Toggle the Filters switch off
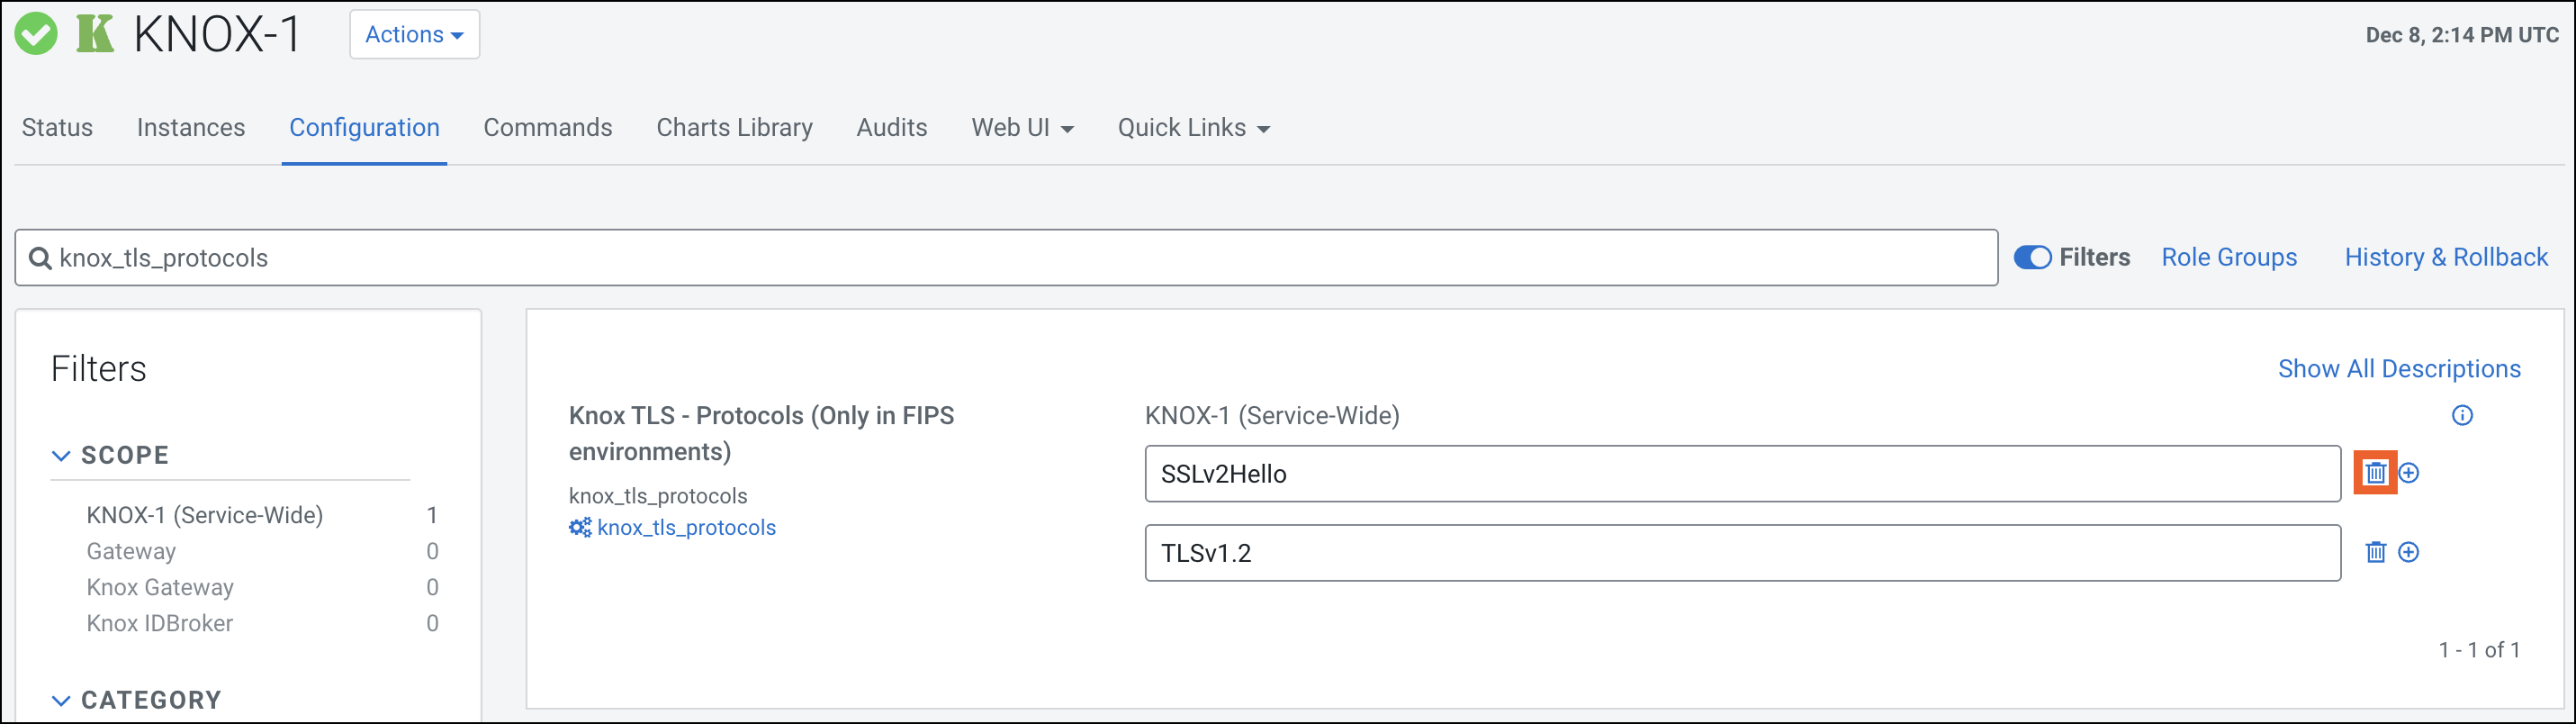The width and height of the screenshot is (2576, 724). (x=2032, y=258)
